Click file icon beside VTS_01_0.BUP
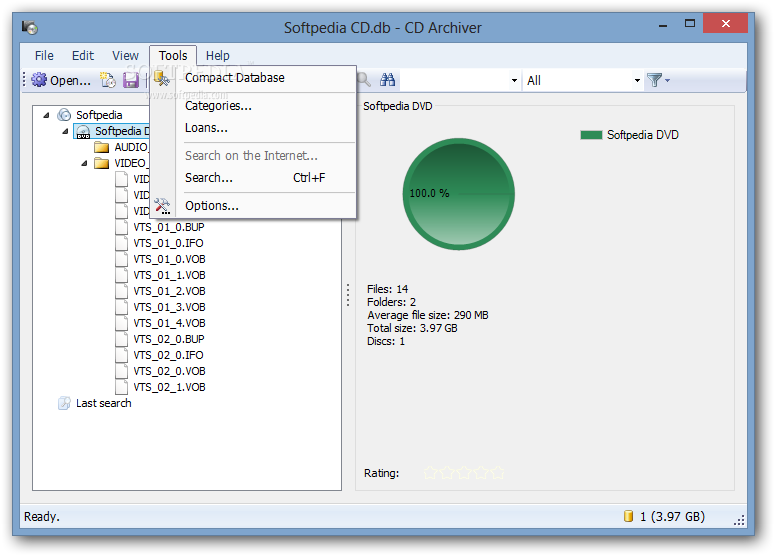 coord(122,227)
